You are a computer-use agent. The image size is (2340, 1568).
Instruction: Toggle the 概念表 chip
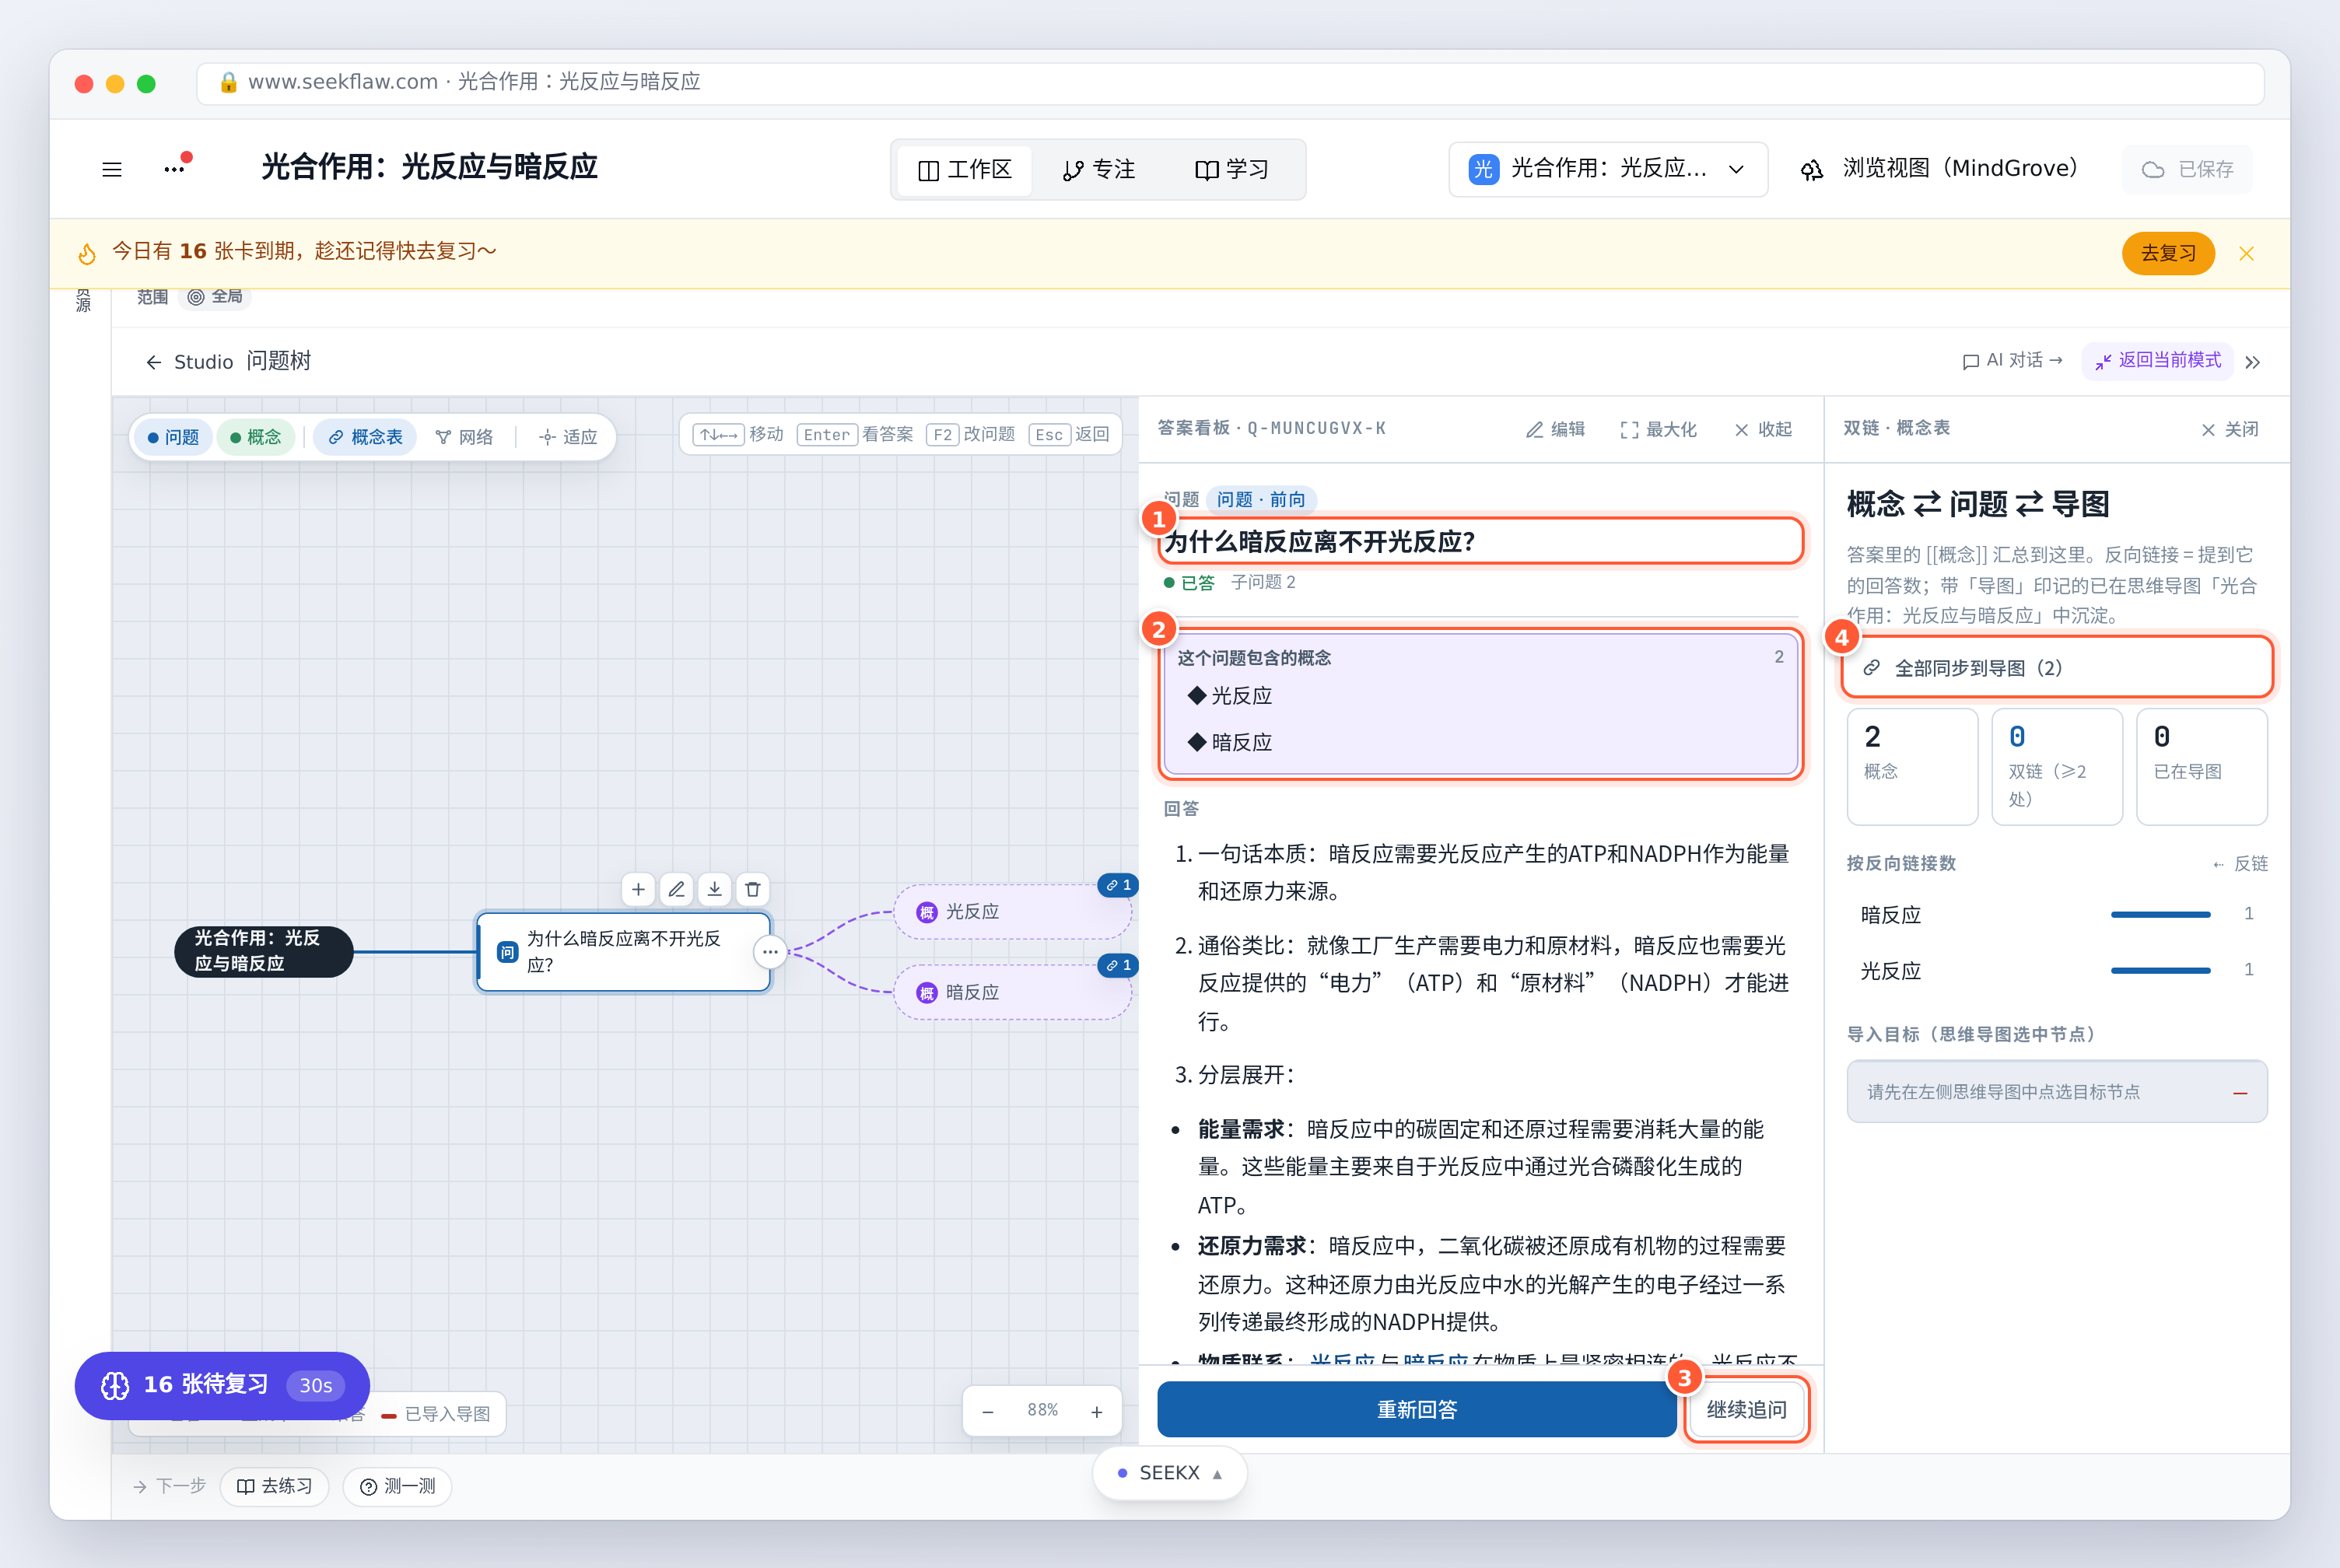pos(365,437)
